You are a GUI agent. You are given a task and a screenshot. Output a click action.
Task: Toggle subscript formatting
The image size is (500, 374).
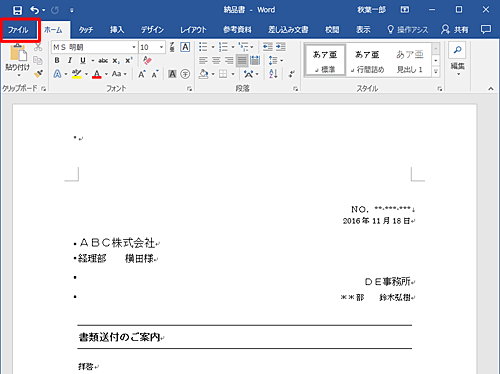point(115,61)
